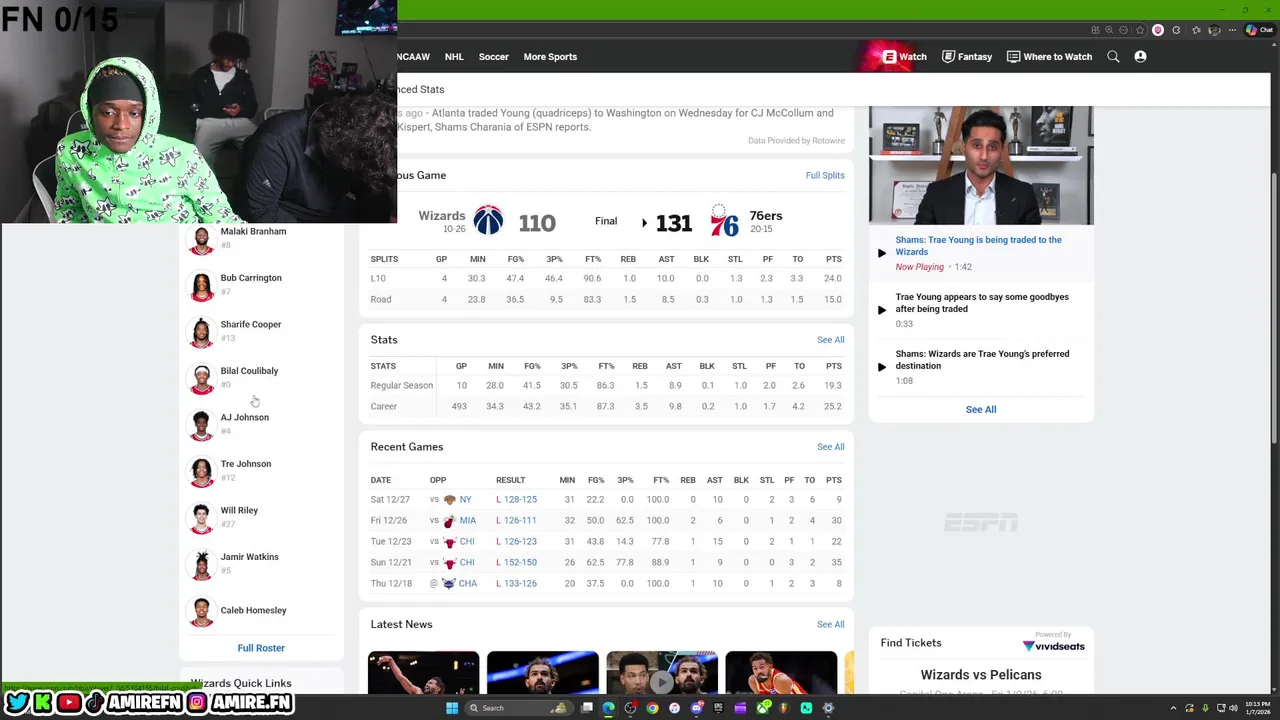The height and width of the screenshot is (720, 1280).
Task: Click the browser favorites star icon
Action: (1140, 30)
